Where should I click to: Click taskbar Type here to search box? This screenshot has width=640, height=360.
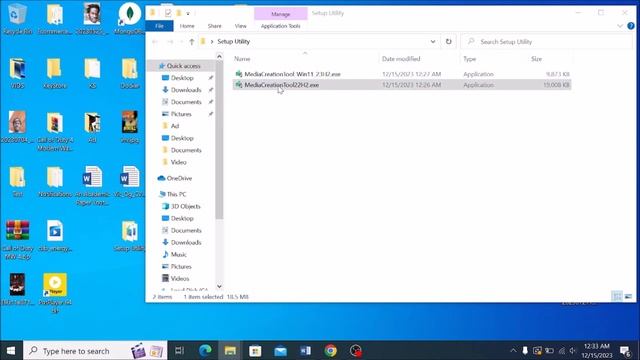coord(95,351)
